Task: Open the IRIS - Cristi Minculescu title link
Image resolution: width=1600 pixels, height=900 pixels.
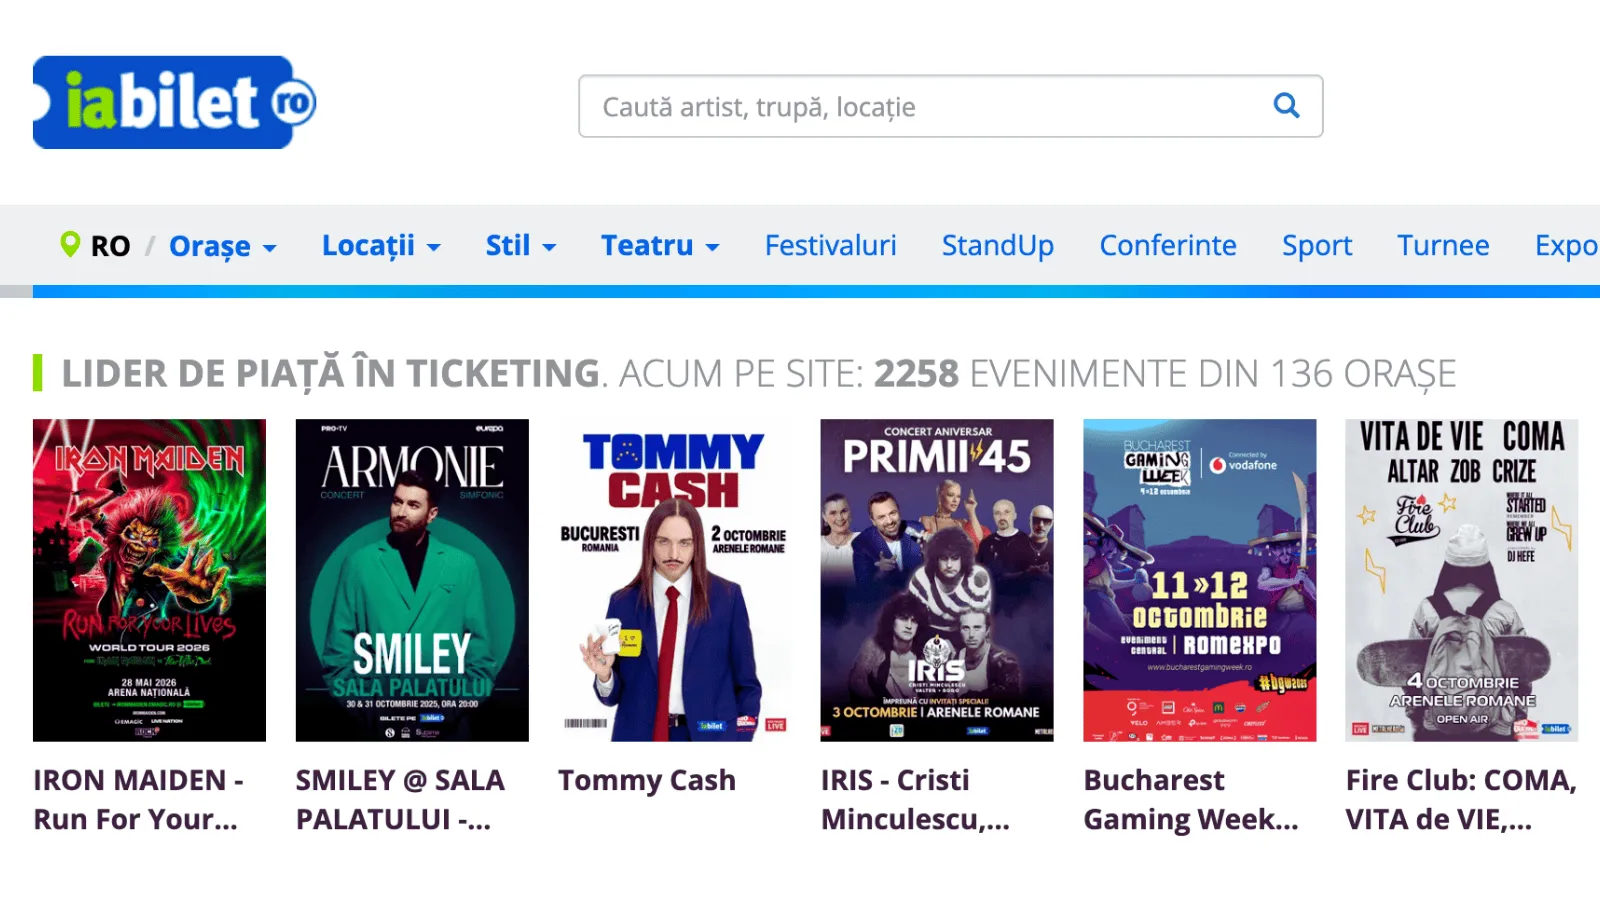Action: click(x=914, y=799)
